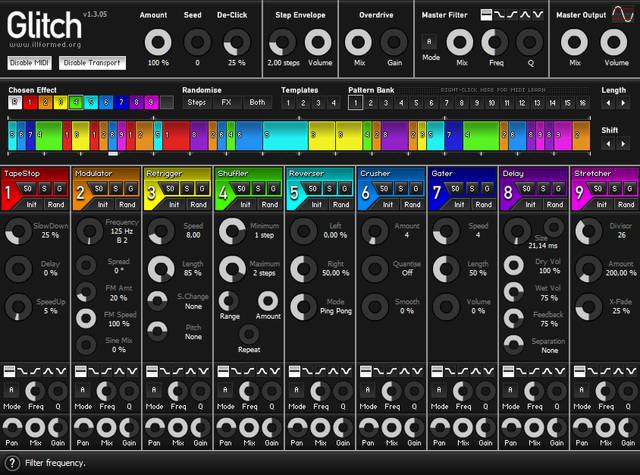Choose magenta effect 9 color swatch
This screenshot has height=475, width=640.
pos(151,102)
